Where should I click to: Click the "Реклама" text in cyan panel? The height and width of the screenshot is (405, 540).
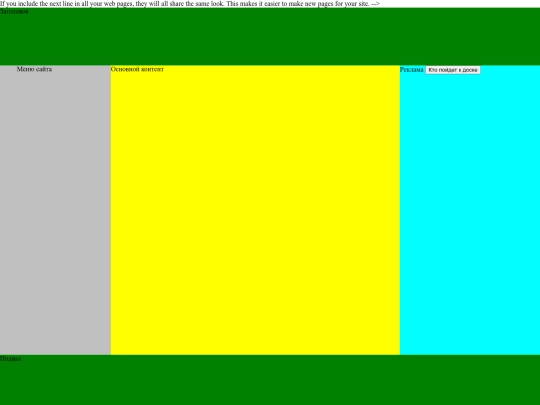pyautogui.click(x=412, y=70)
